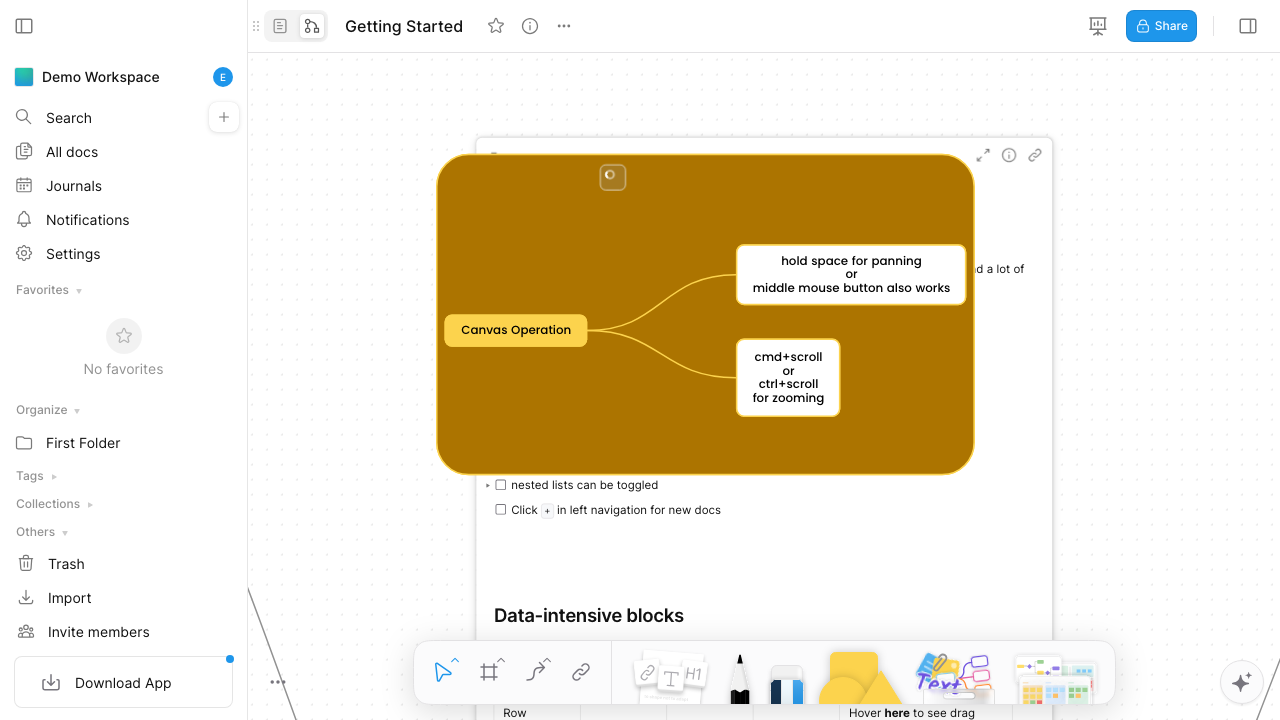Click the Data-intensive blocks heading

pos(589,615)
